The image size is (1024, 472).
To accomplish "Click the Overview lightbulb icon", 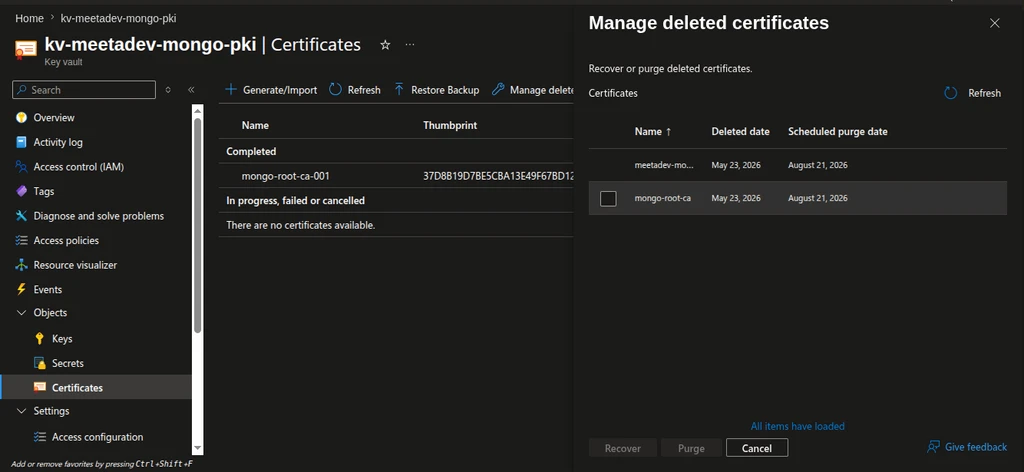I will pyautogui.click(x=21, y=118).
